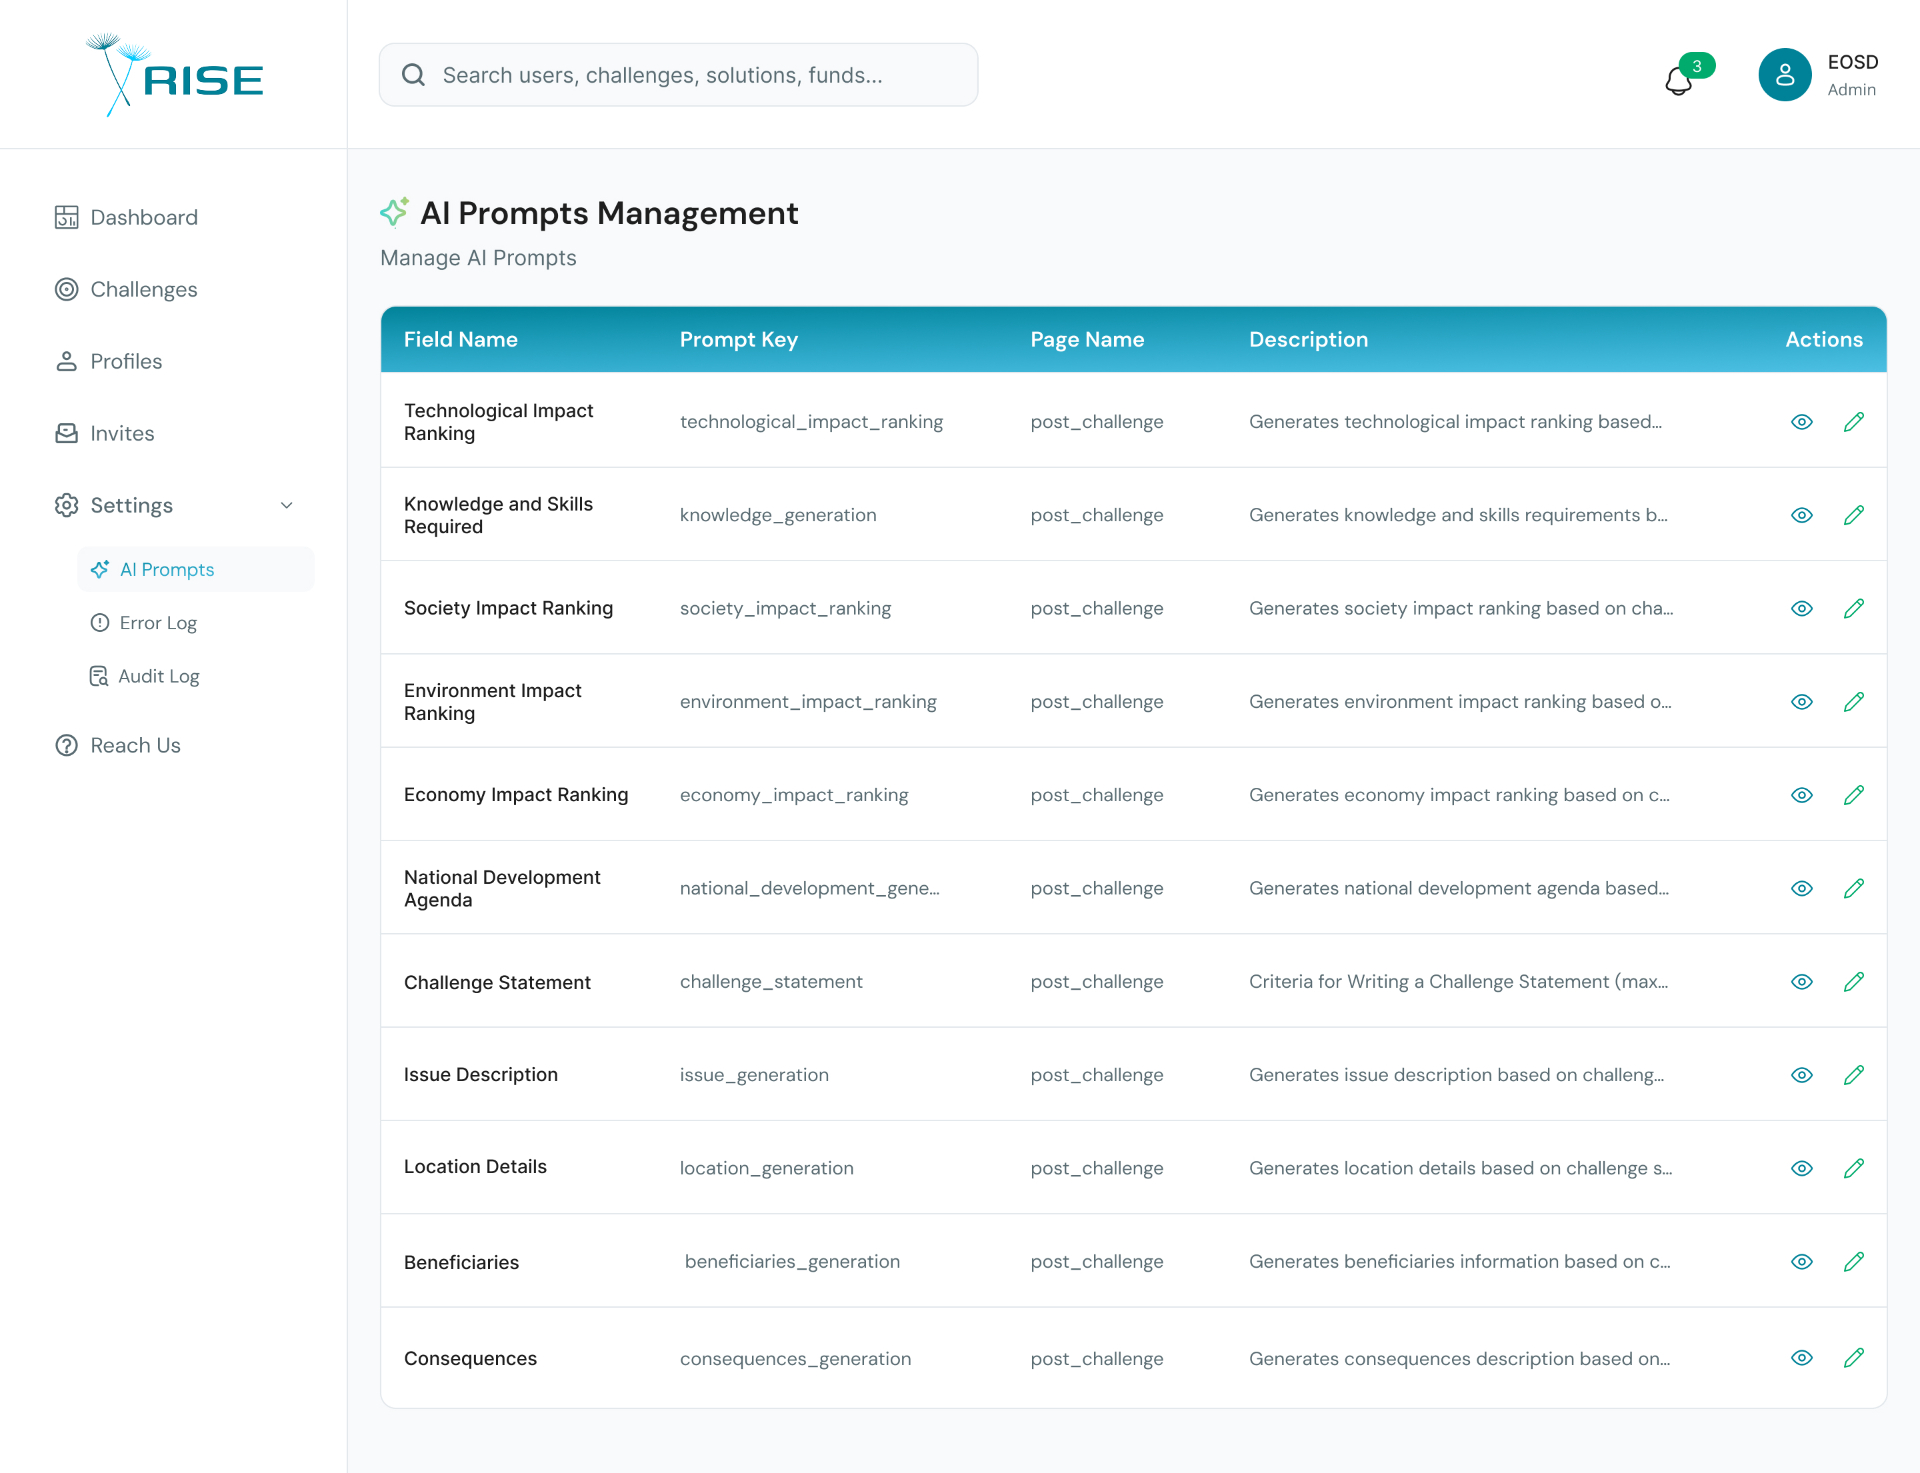Click the AI Prompts Management sparkle icon
Viewport: 1920px width, 1473px height.
point(394,212)
